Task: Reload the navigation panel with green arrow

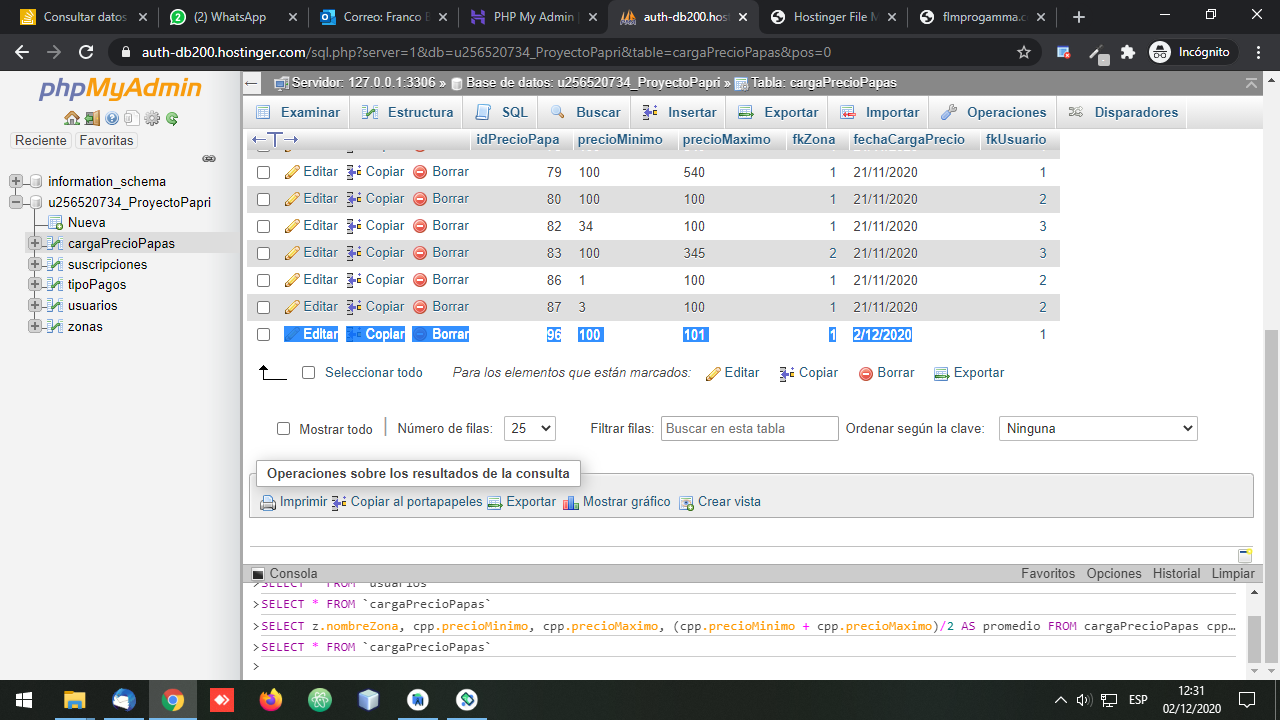Action: [172, 118]
